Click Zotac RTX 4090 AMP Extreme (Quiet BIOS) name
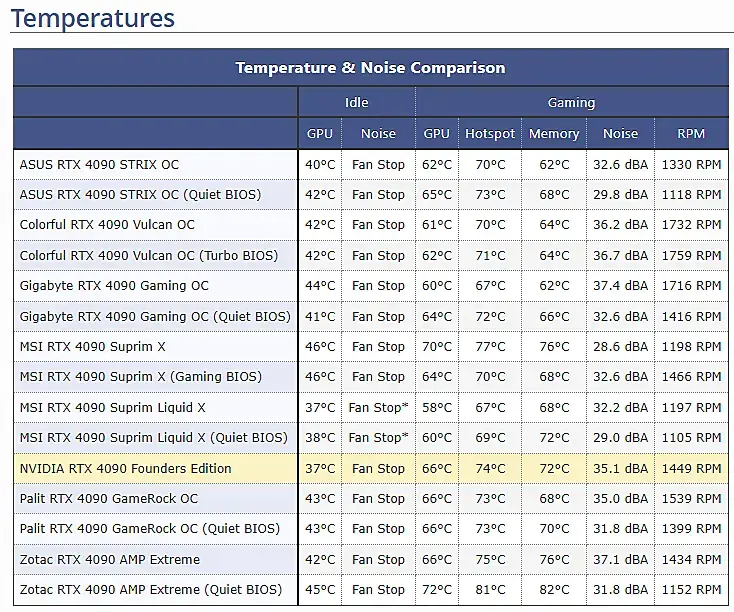Viewport: 734px width, 612px height. pyautogui.click(x=151, y=589)
